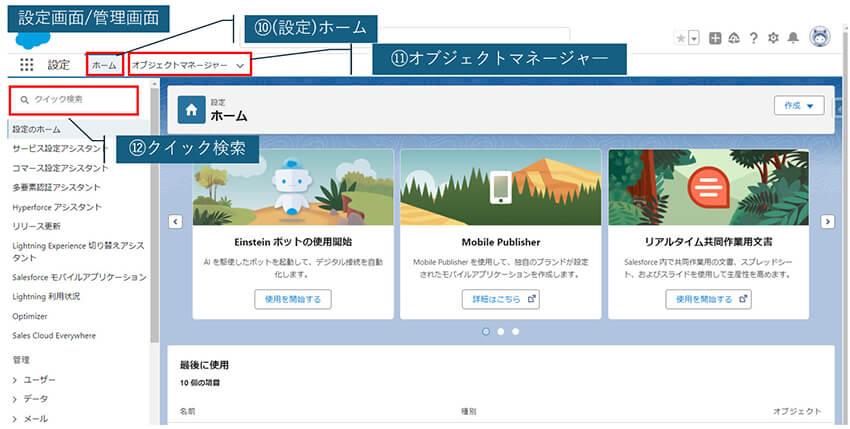Click 詳細はこちら under Mobile Publisher
This screenshot has width=850, height=429.
pos(501,299)
